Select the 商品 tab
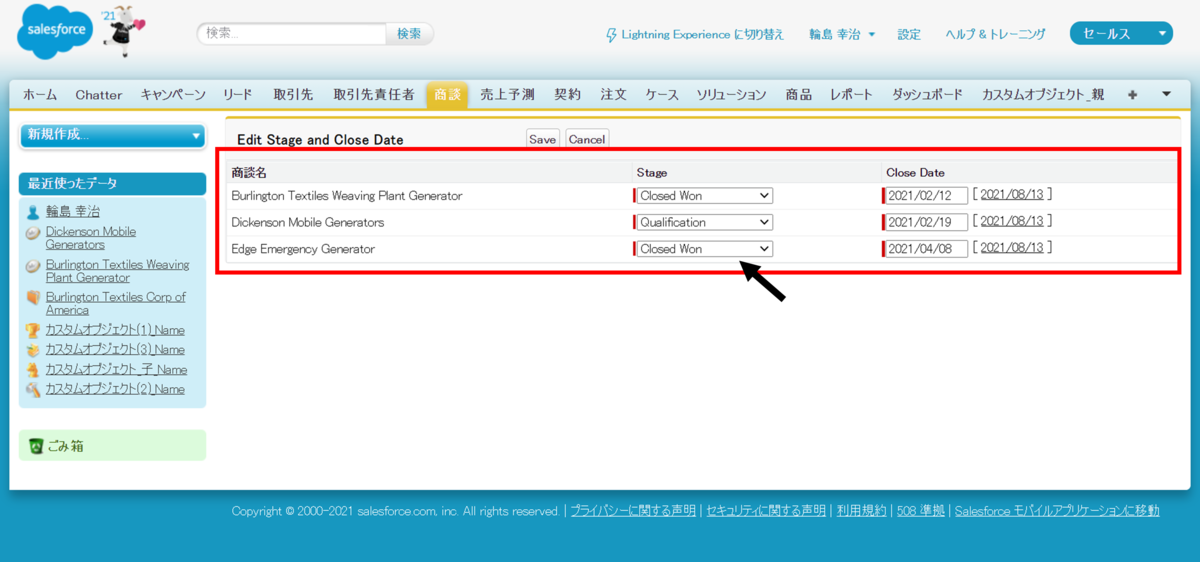The width and height of the screenshot is (1200, 562). [798, 95]
